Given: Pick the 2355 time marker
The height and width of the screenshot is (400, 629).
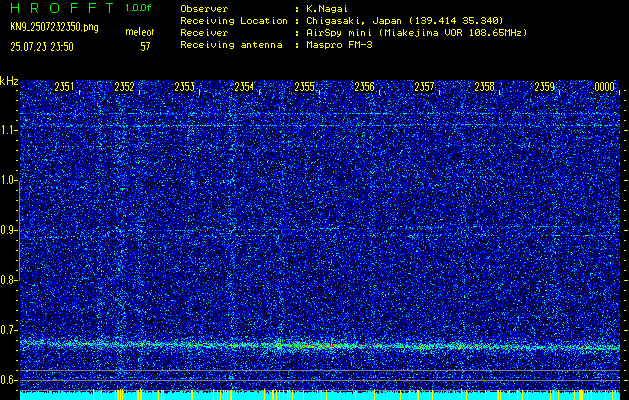Looking at the screenshot, I should click(x=304, y=87).
